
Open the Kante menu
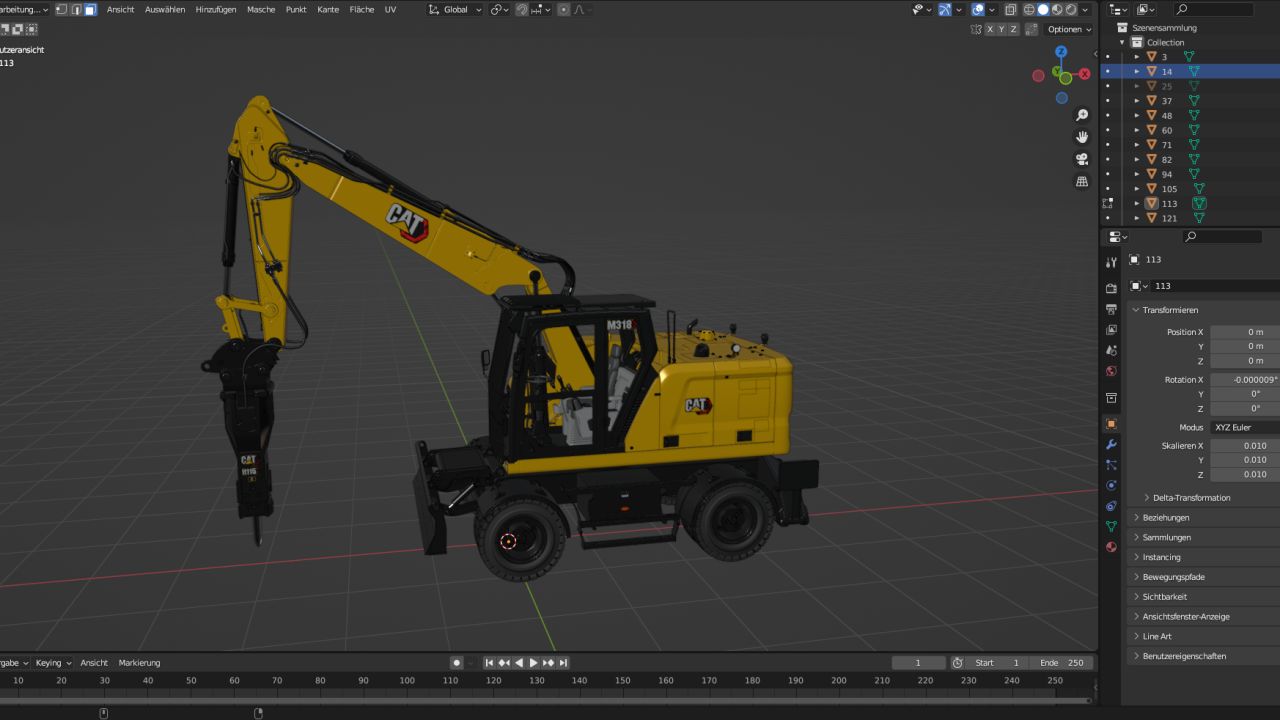point(328,9)
